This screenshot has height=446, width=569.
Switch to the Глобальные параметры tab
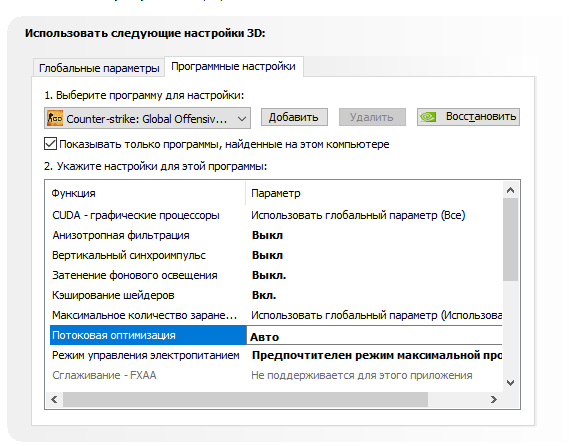99,68
